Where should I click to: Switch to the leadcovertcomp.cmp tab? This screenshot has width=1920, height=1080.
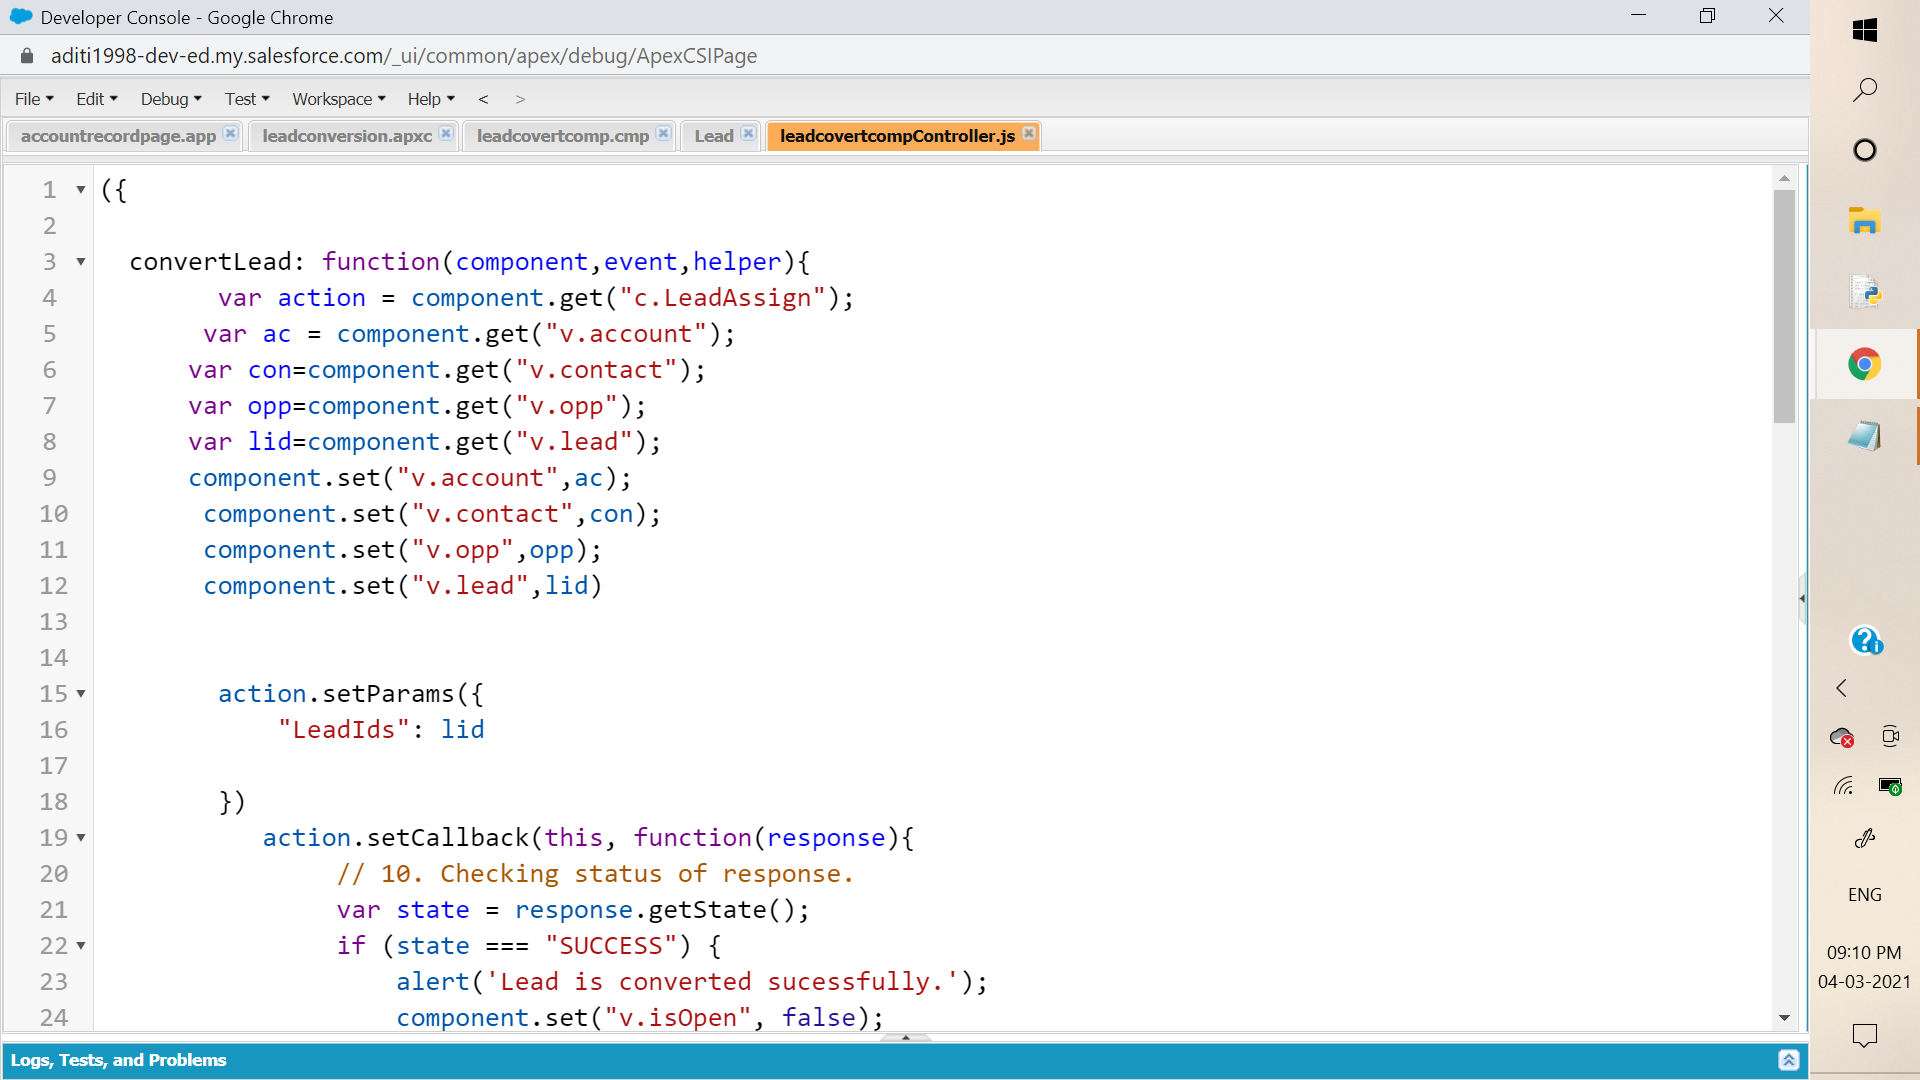[562, 136]
